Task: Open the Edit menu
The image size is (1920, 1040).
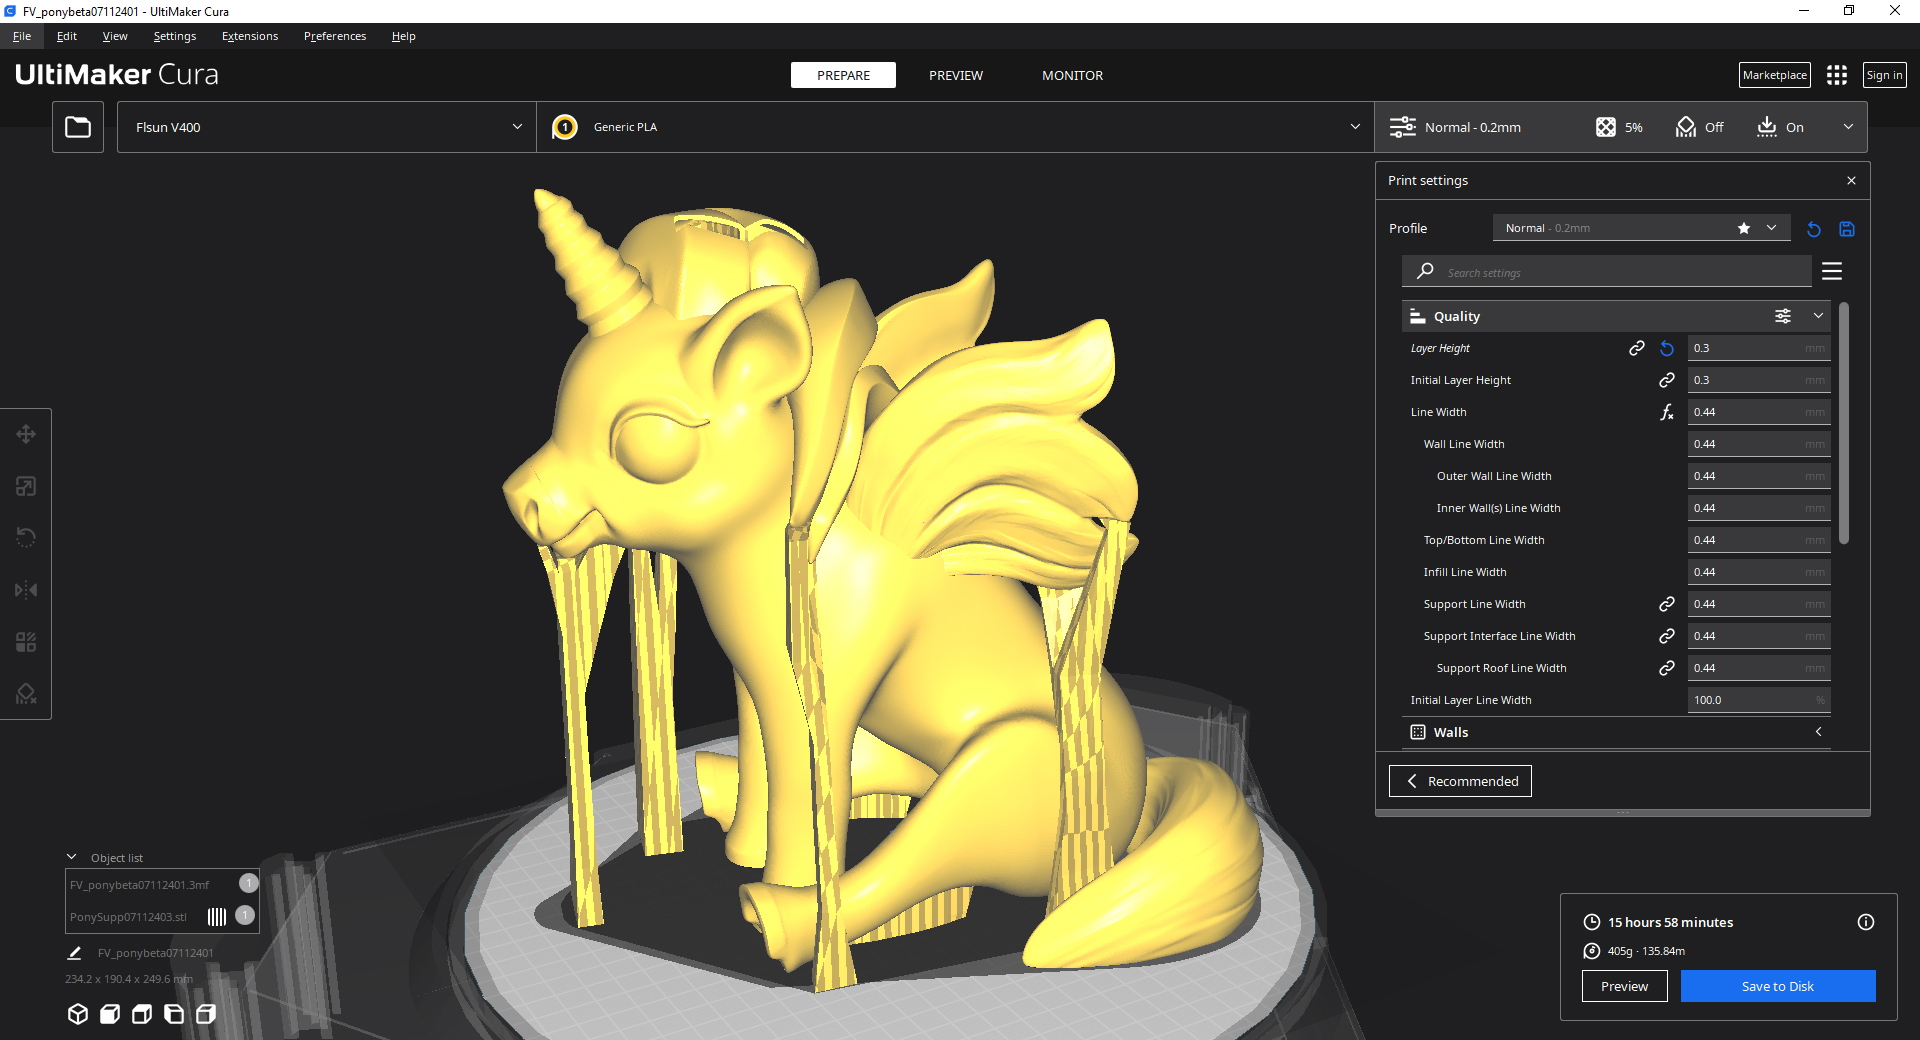Action: pos(67,36)
